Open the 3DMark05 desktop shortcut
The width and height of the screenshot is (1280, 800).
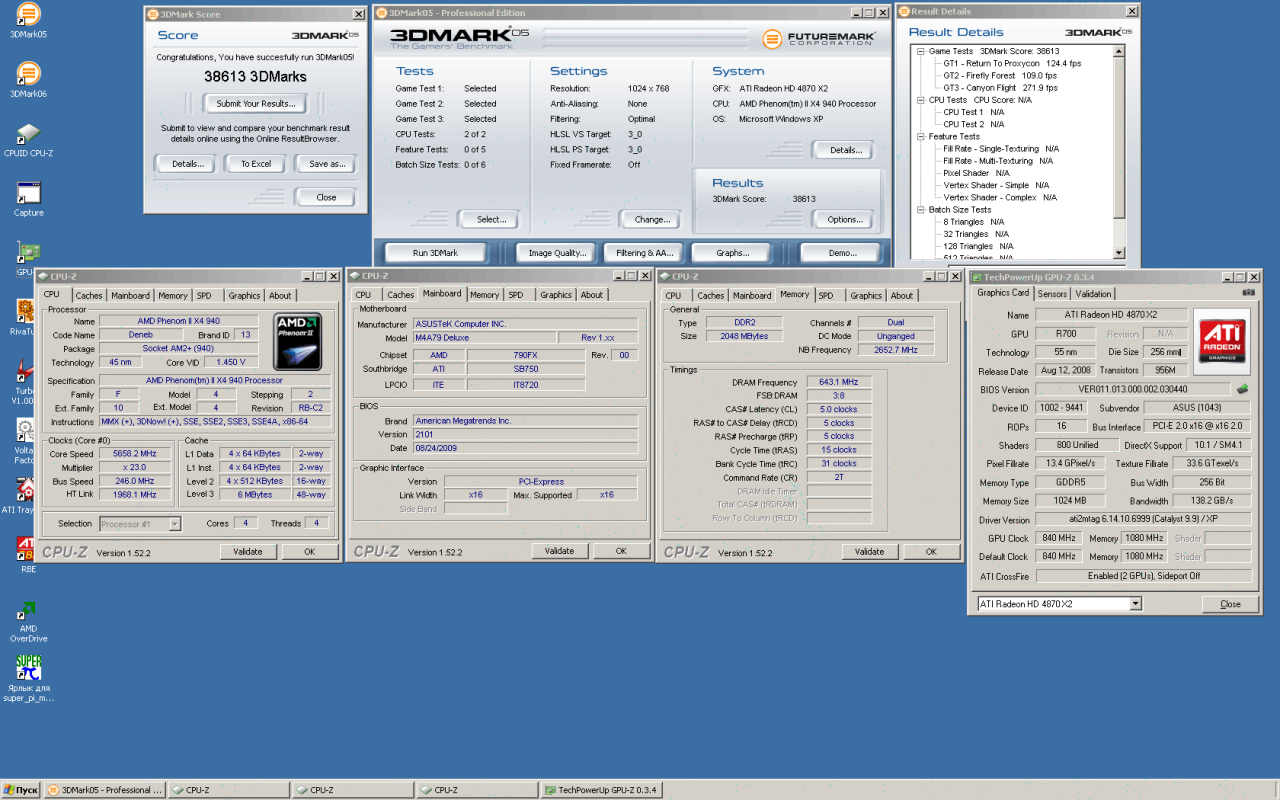[x=28, y=20]
